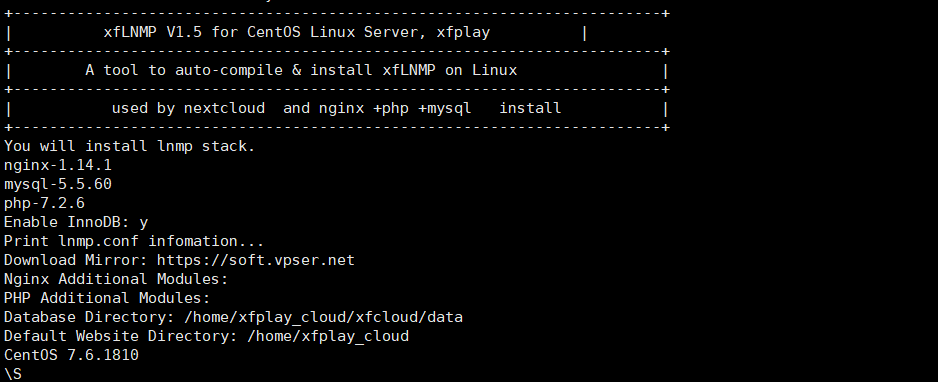Click the 'Database Directory:' label
Image resolution: width=938 pixels, height=382 pixels.
(89, 317)
